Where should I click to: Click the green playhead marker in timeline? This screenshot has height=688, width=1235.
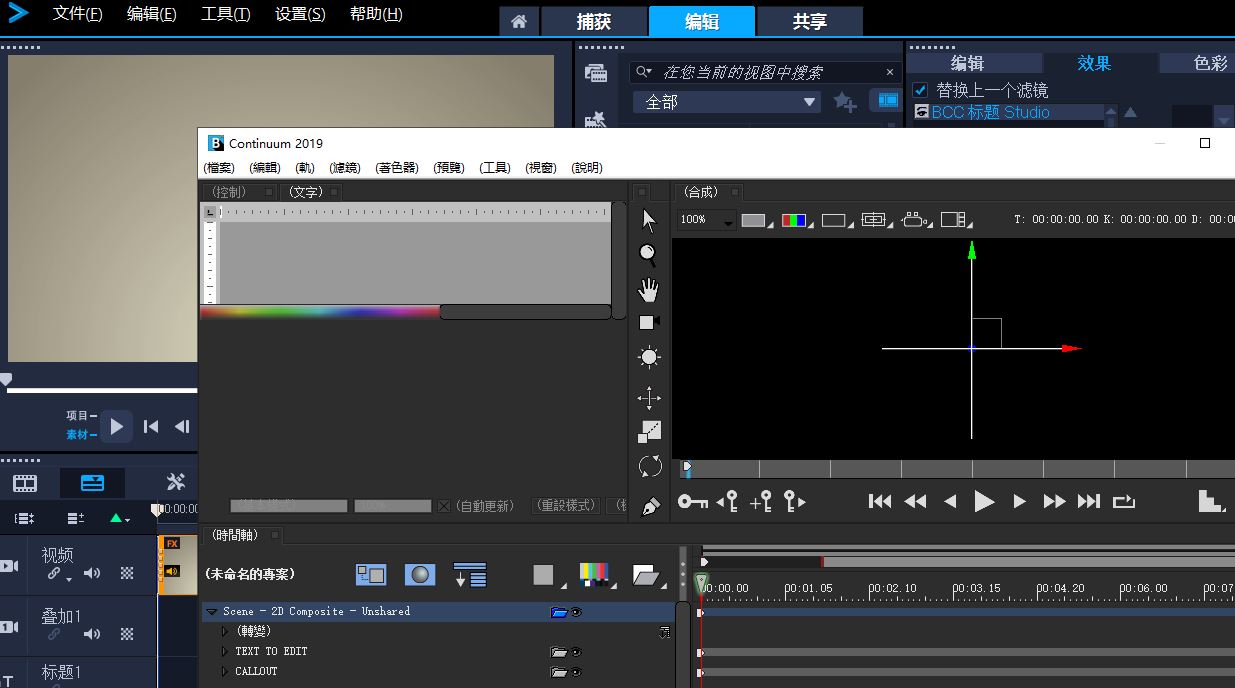pos(701,583)
